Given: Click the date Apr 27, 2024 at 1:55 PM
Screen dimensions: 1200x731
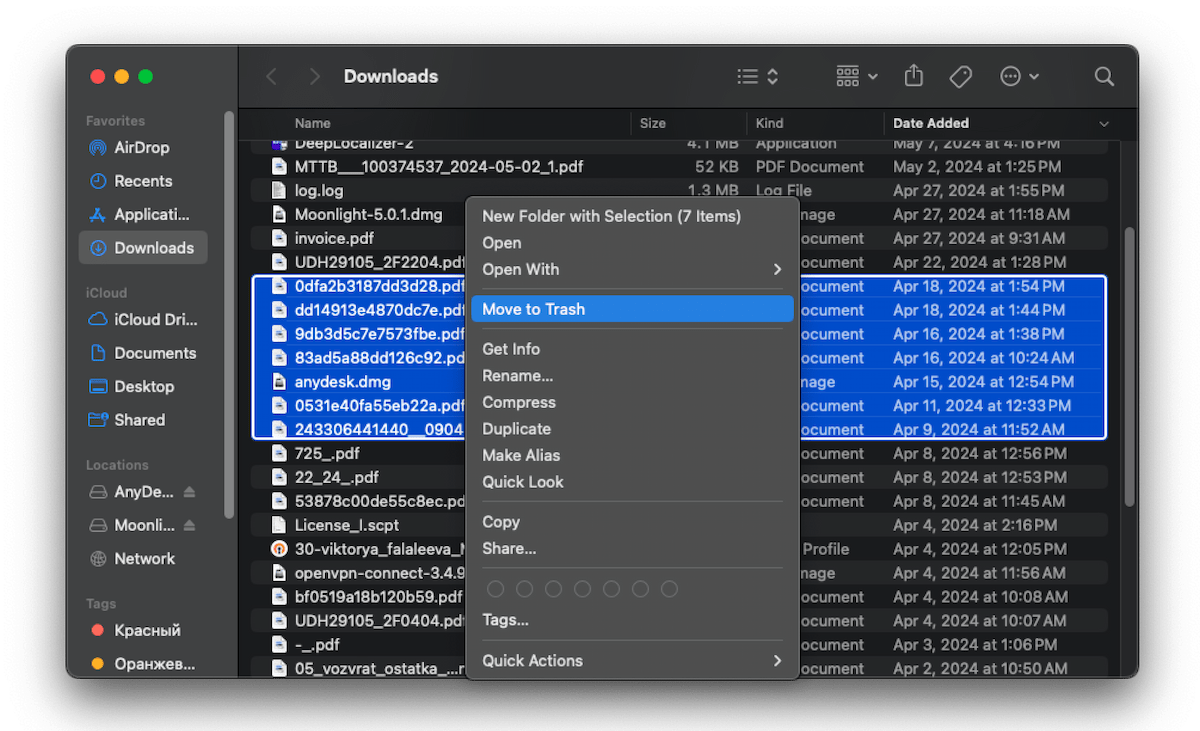Looking at the screenshot, I should [977, 190].
